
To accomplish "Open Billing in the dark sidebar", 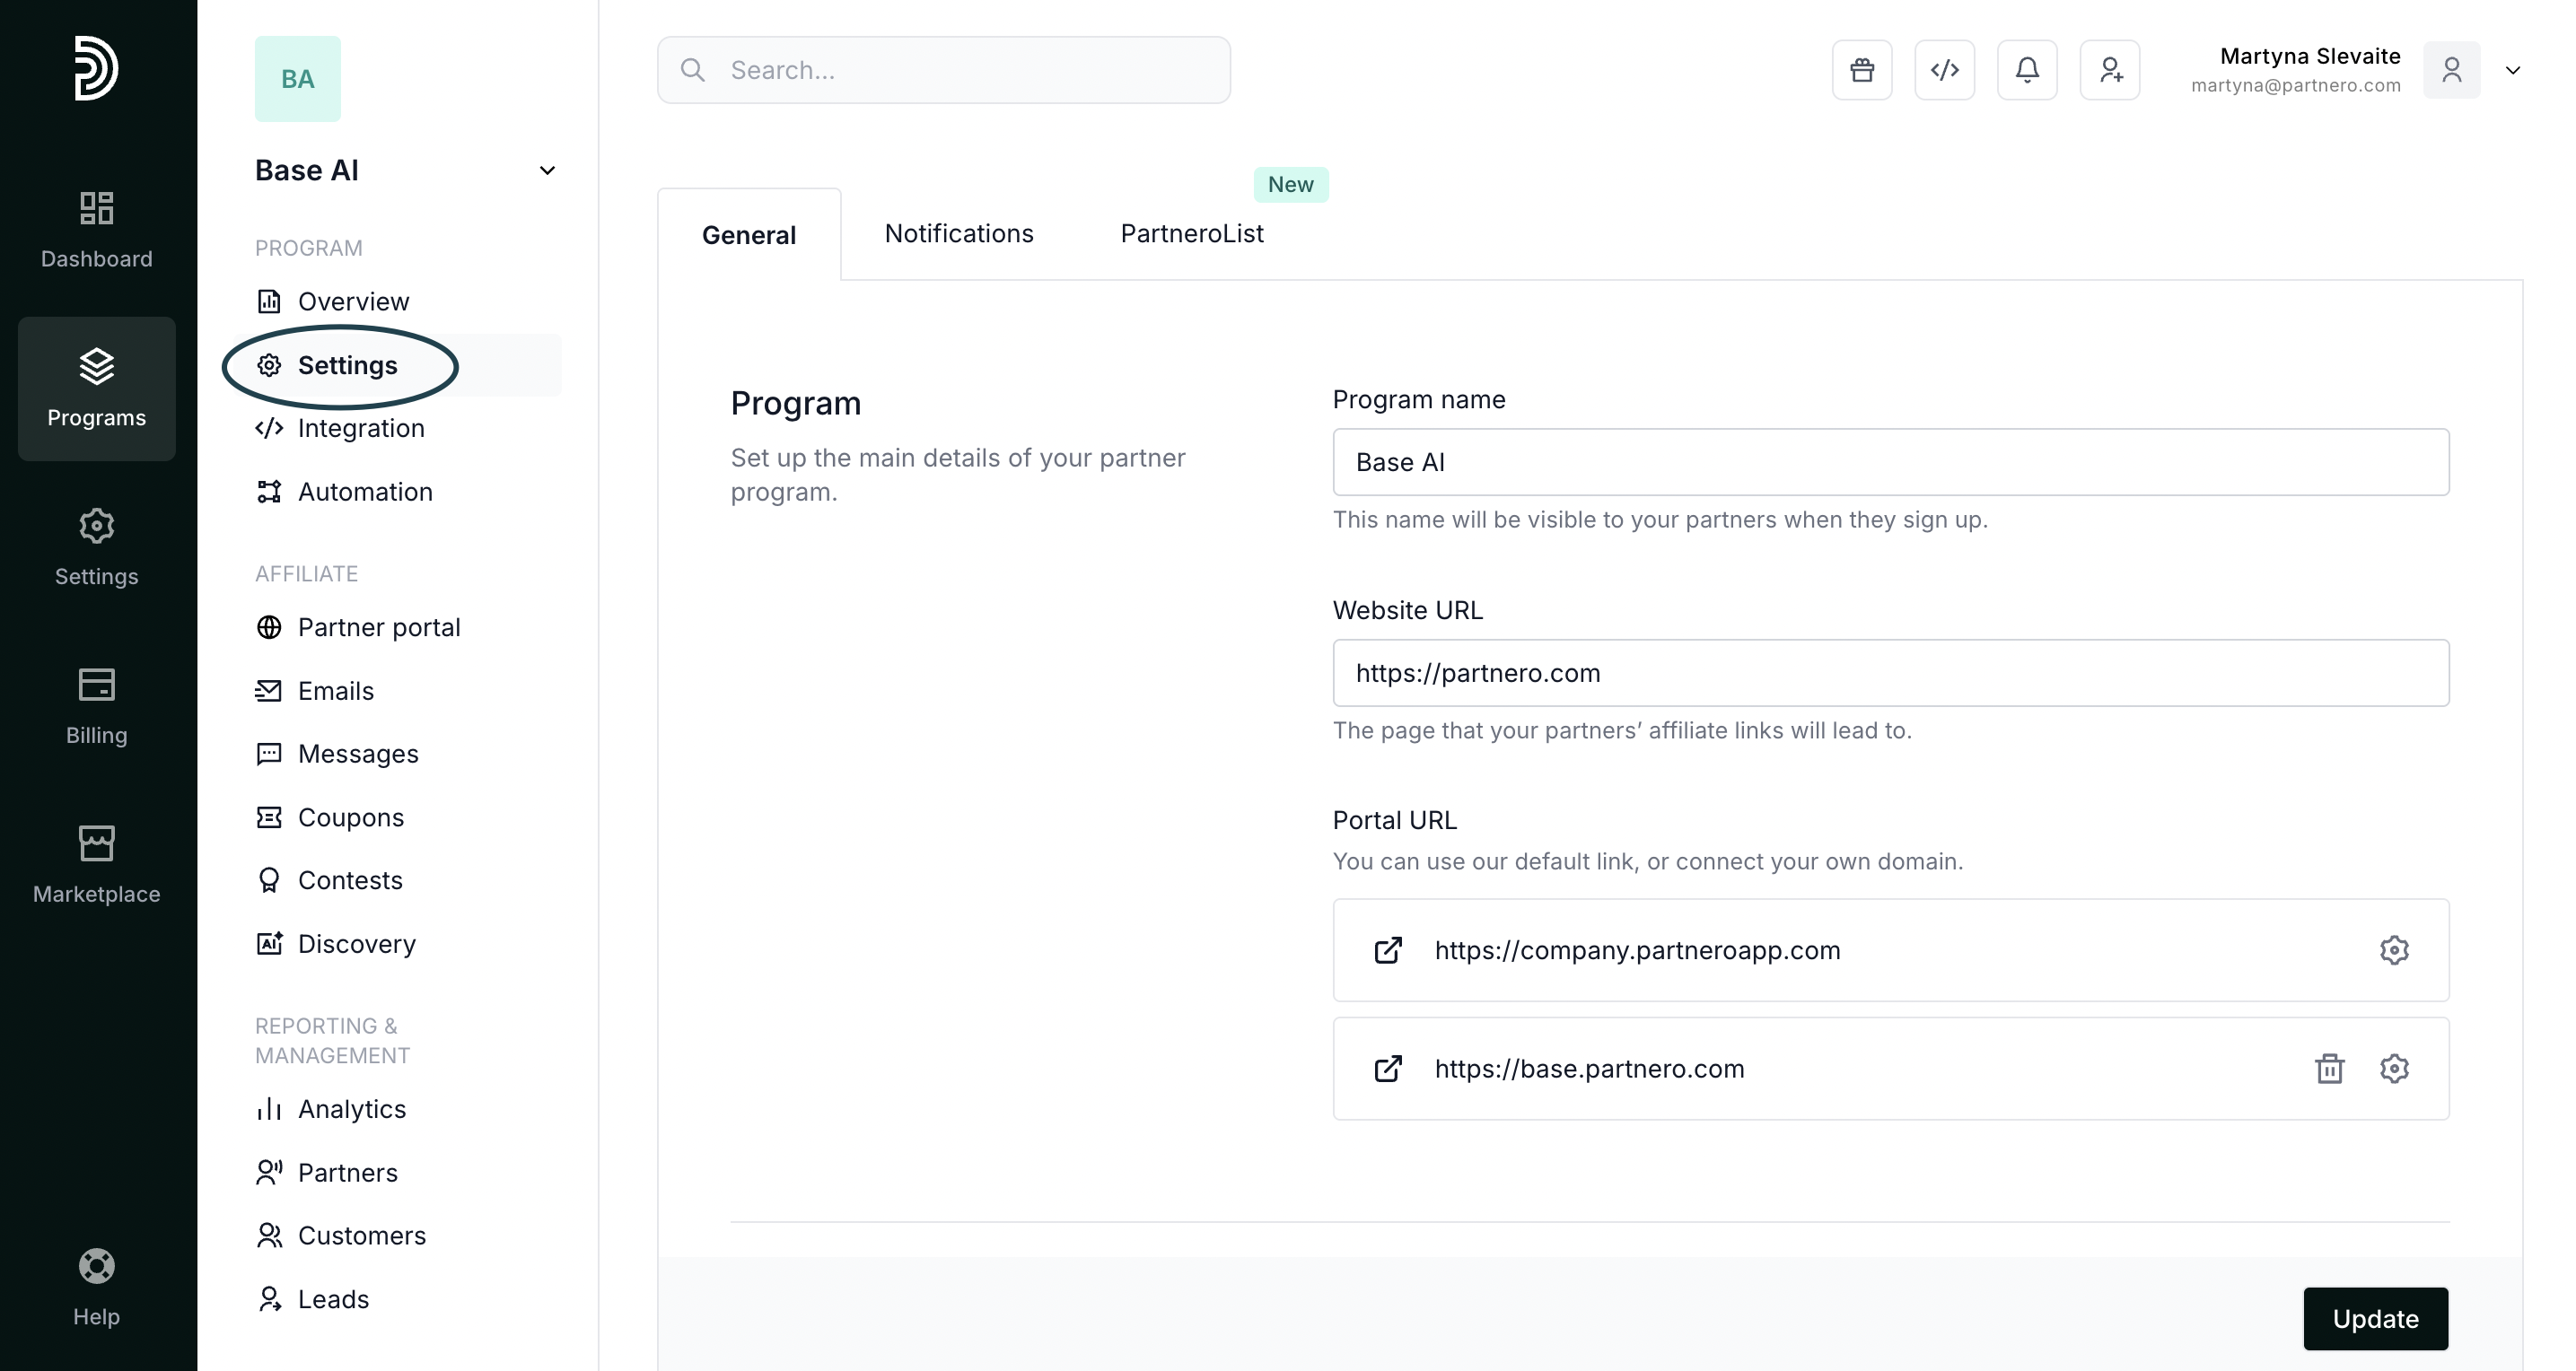I will coord(96,706).
